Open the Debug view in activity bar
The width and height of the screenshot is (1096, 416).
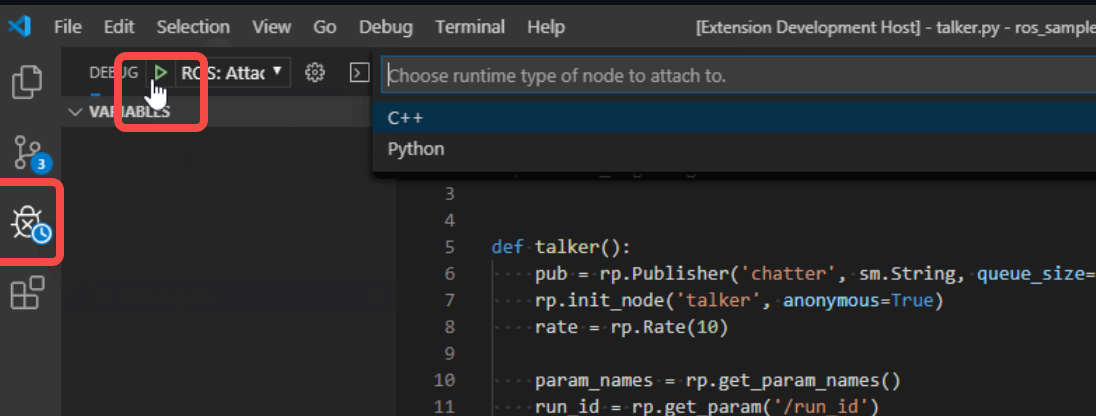pos(30,224)
